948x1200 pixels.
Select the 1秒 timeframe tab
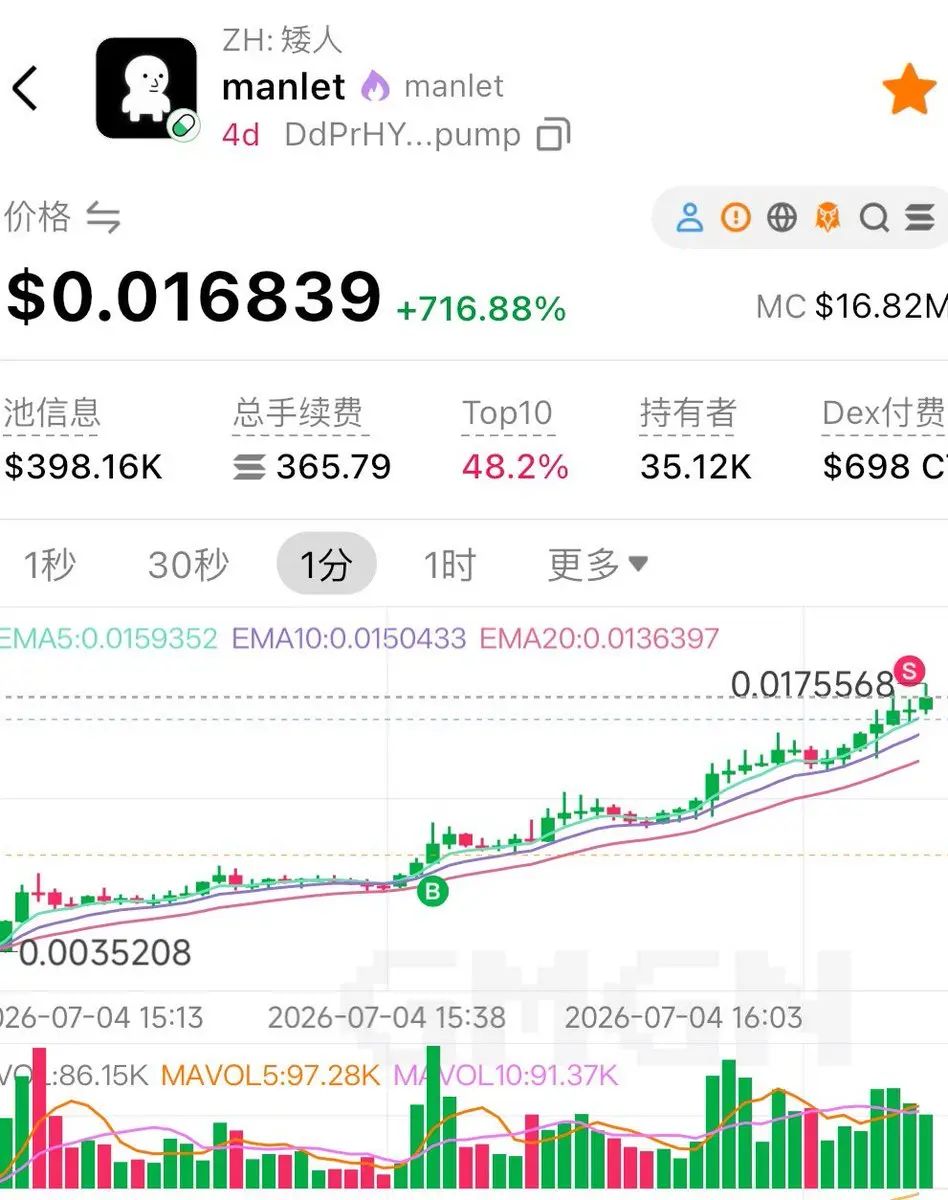49,566
